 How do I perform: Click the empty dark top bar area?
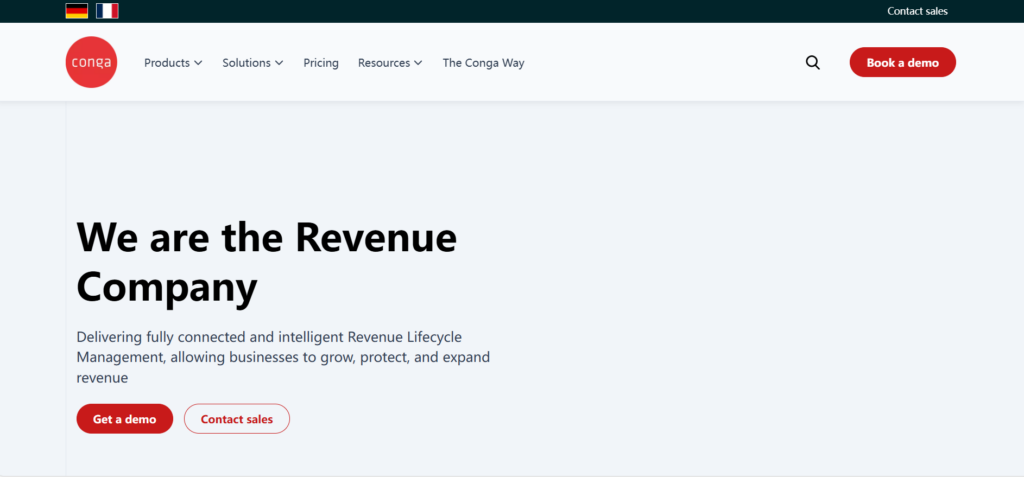[x=500, y=11]
